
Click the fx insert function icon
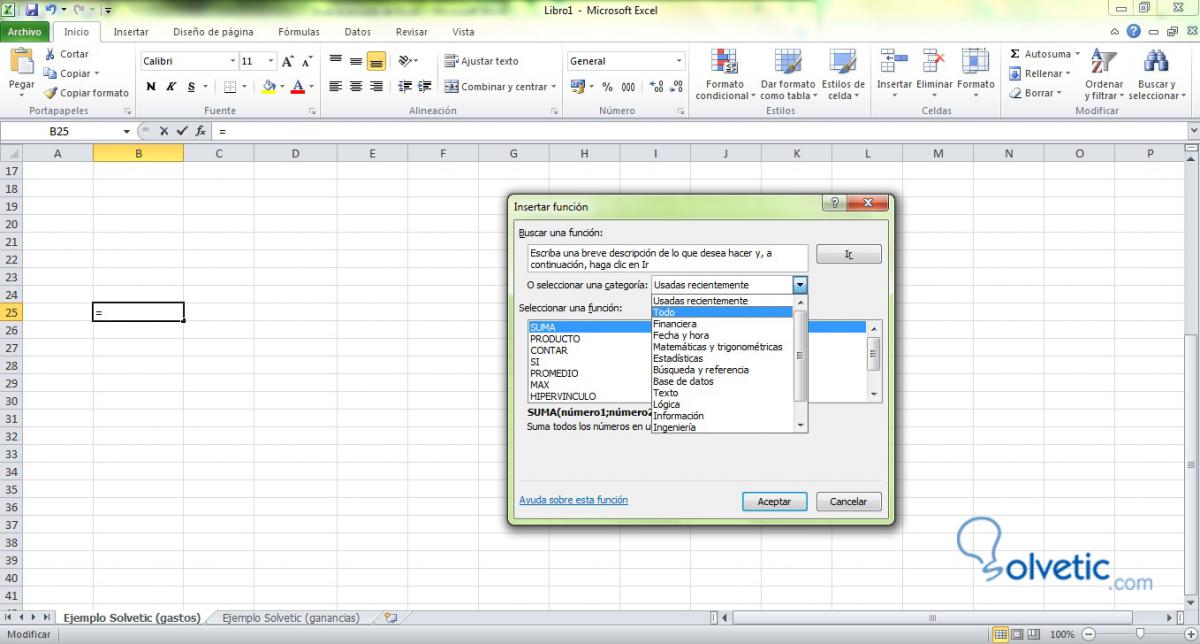tap(201, 131)
